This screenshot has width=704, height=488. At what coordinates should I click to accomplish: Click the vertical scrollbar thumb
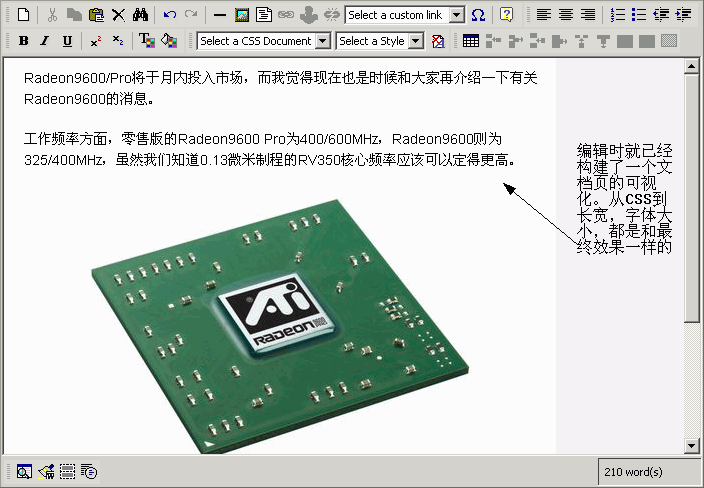pyautogui.click(x=691, y=198)
